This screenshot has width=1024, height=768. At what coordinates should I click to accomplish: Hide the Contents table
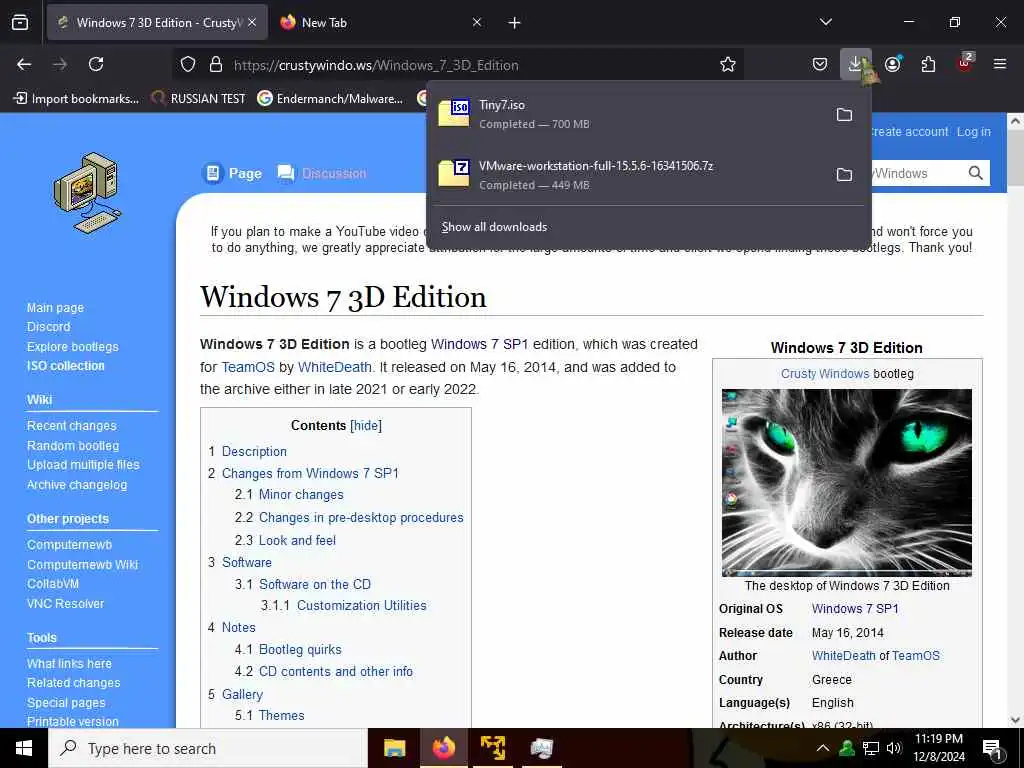point(366,426)
